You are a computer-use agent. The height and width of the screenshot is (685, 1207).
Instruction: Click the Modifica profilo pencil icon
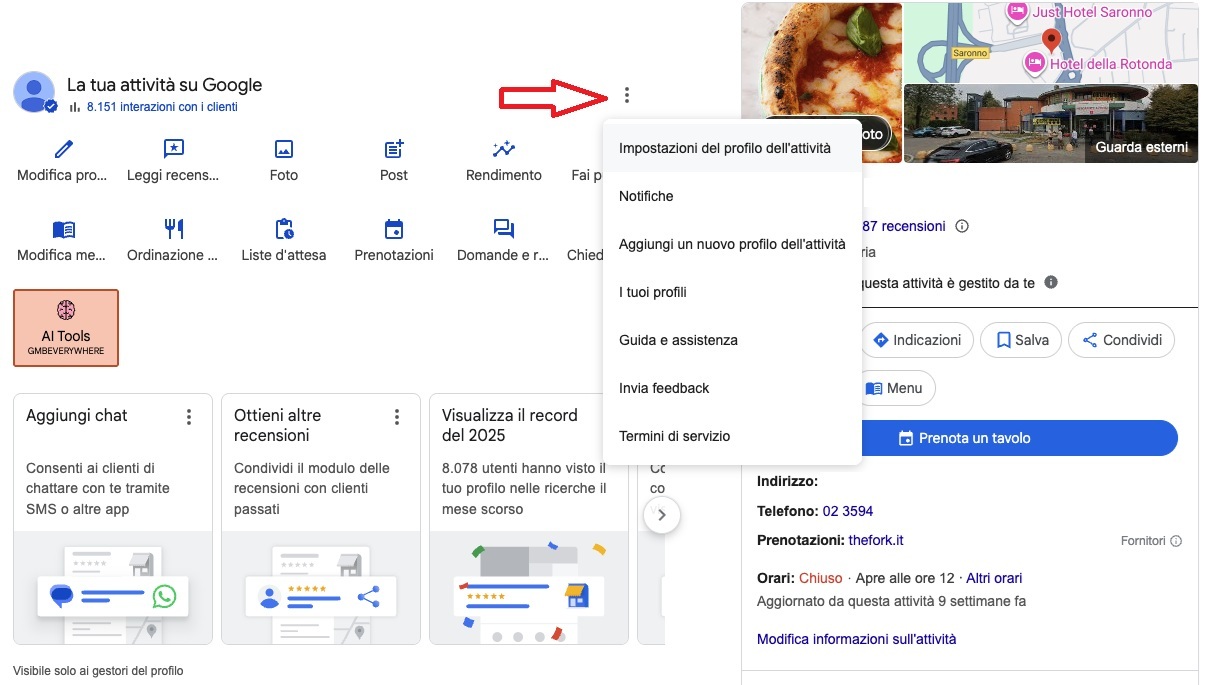(x=64, y=149)
